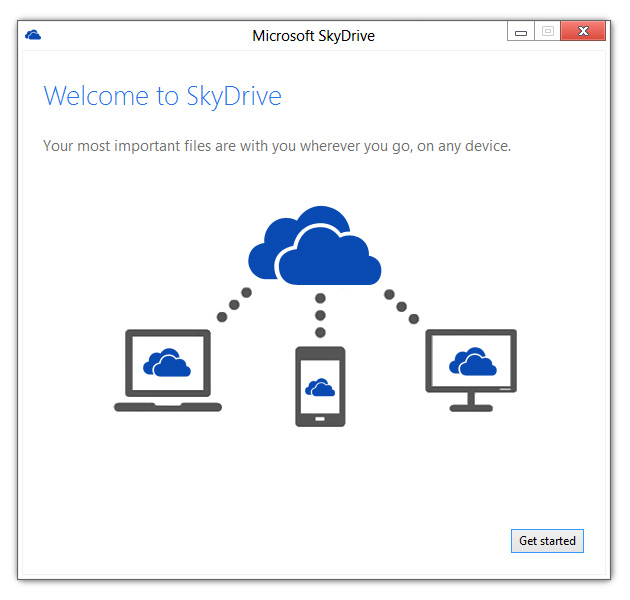
Task: Click the "Your most important files" description text
Action: click(277, 146)
